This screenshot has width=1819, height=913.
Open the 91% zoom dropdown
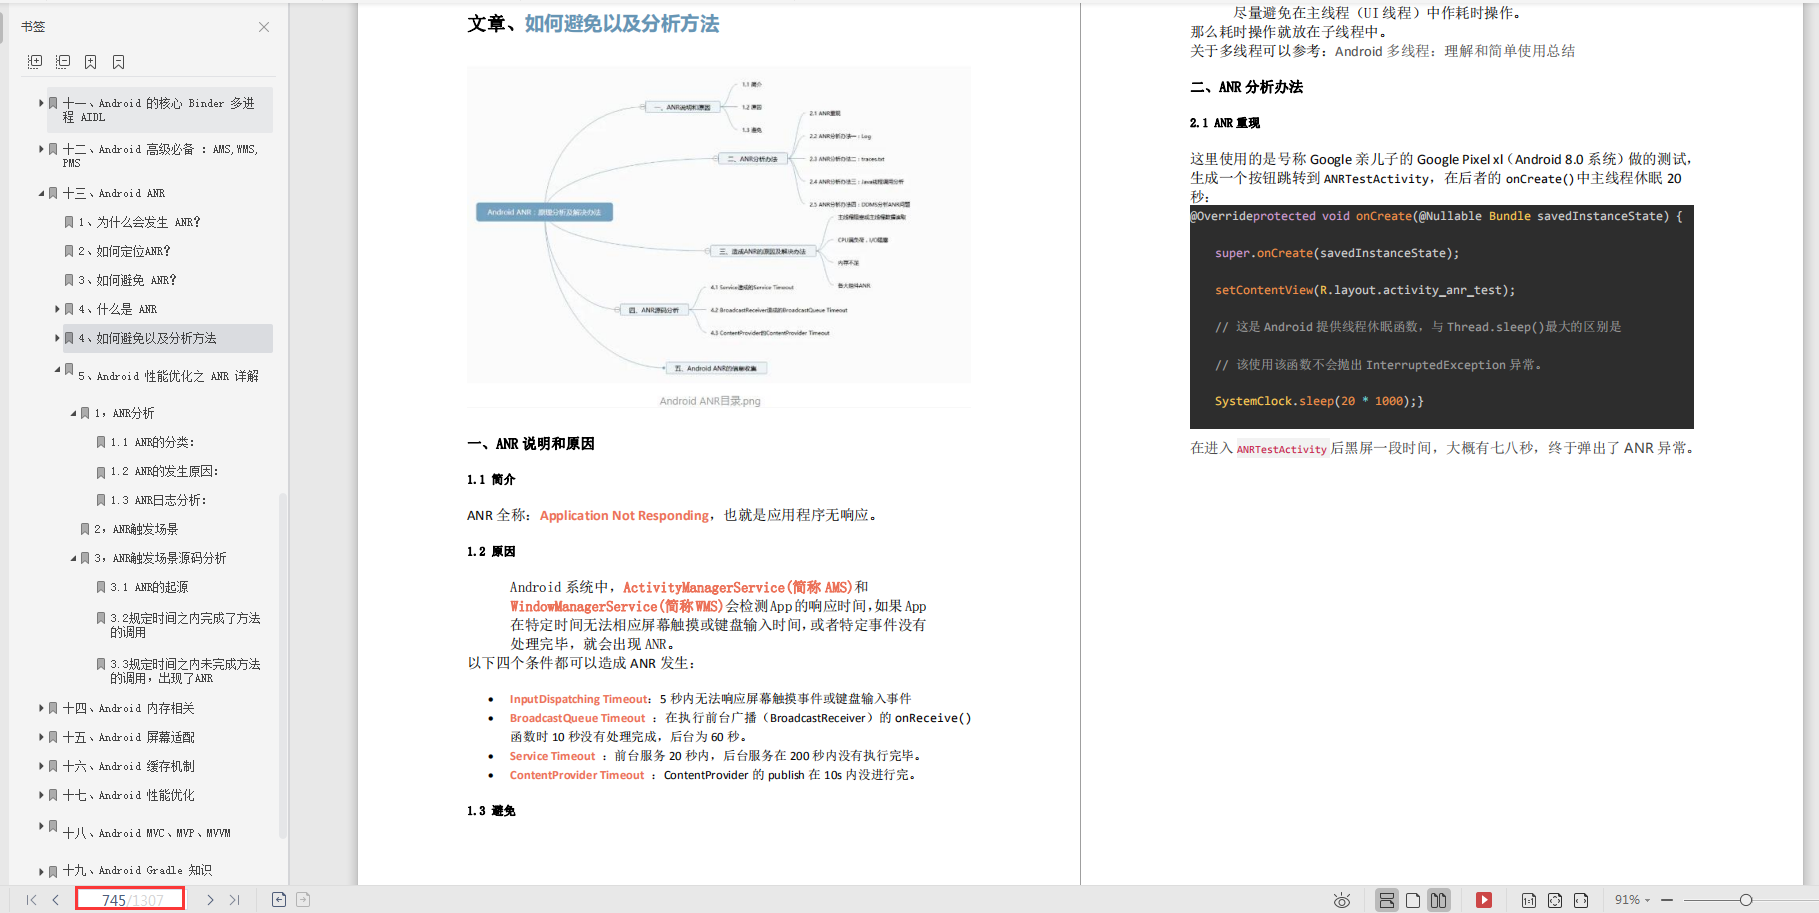tap(1632, 900)
